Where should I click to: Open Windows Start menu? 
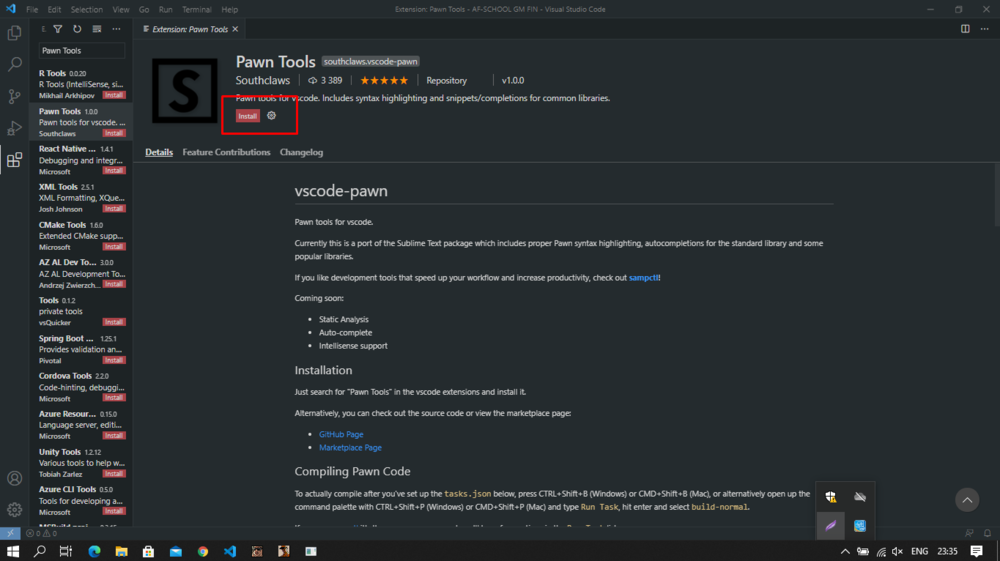point(13,551)
